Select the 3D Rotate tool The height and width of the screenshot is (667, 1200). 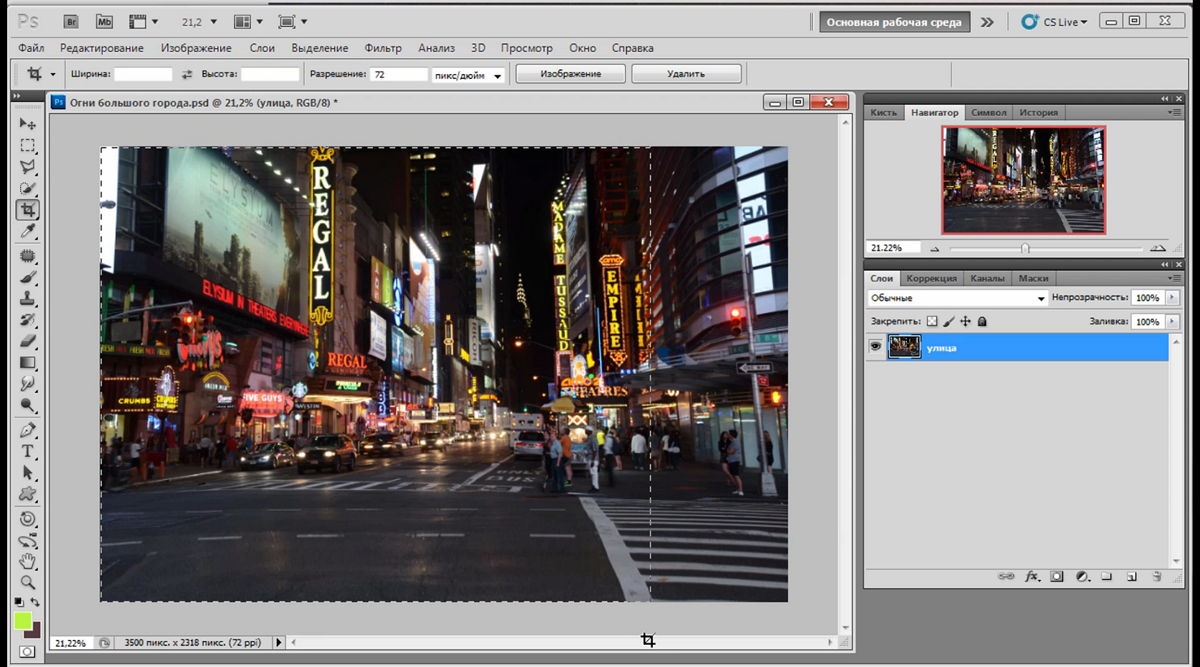tap(28, 518)
